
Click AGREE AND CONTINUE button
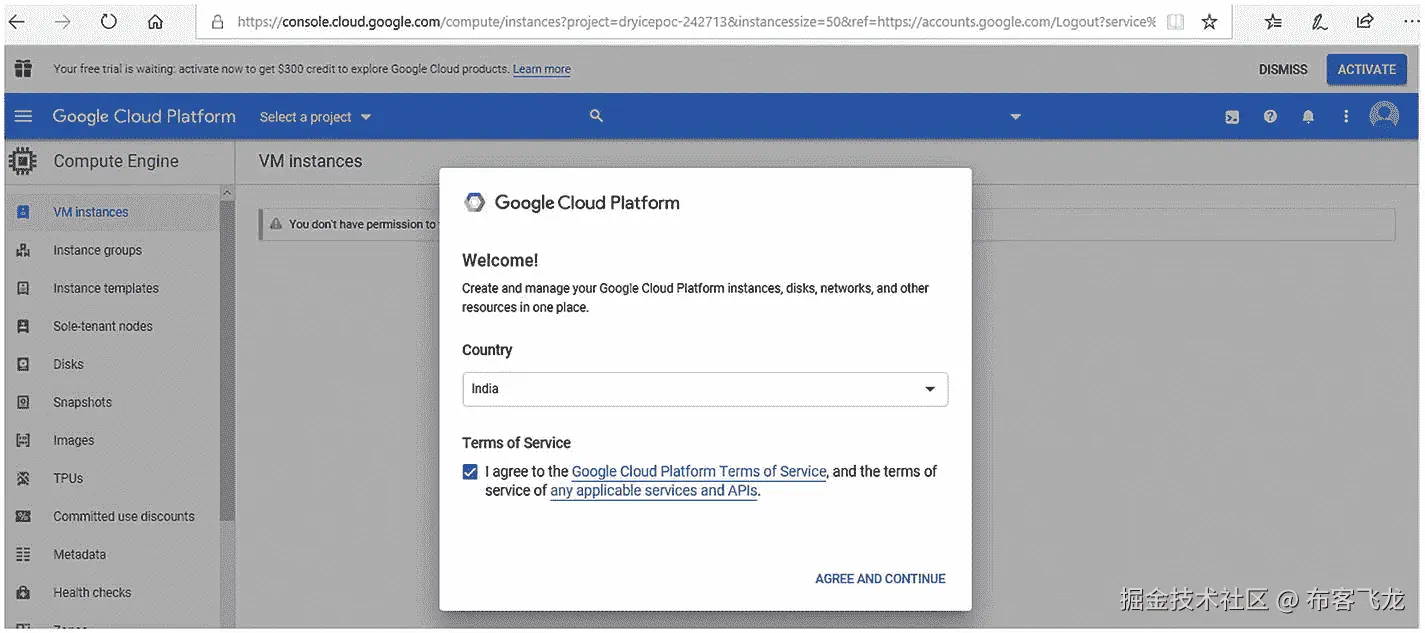pos(880,579)
